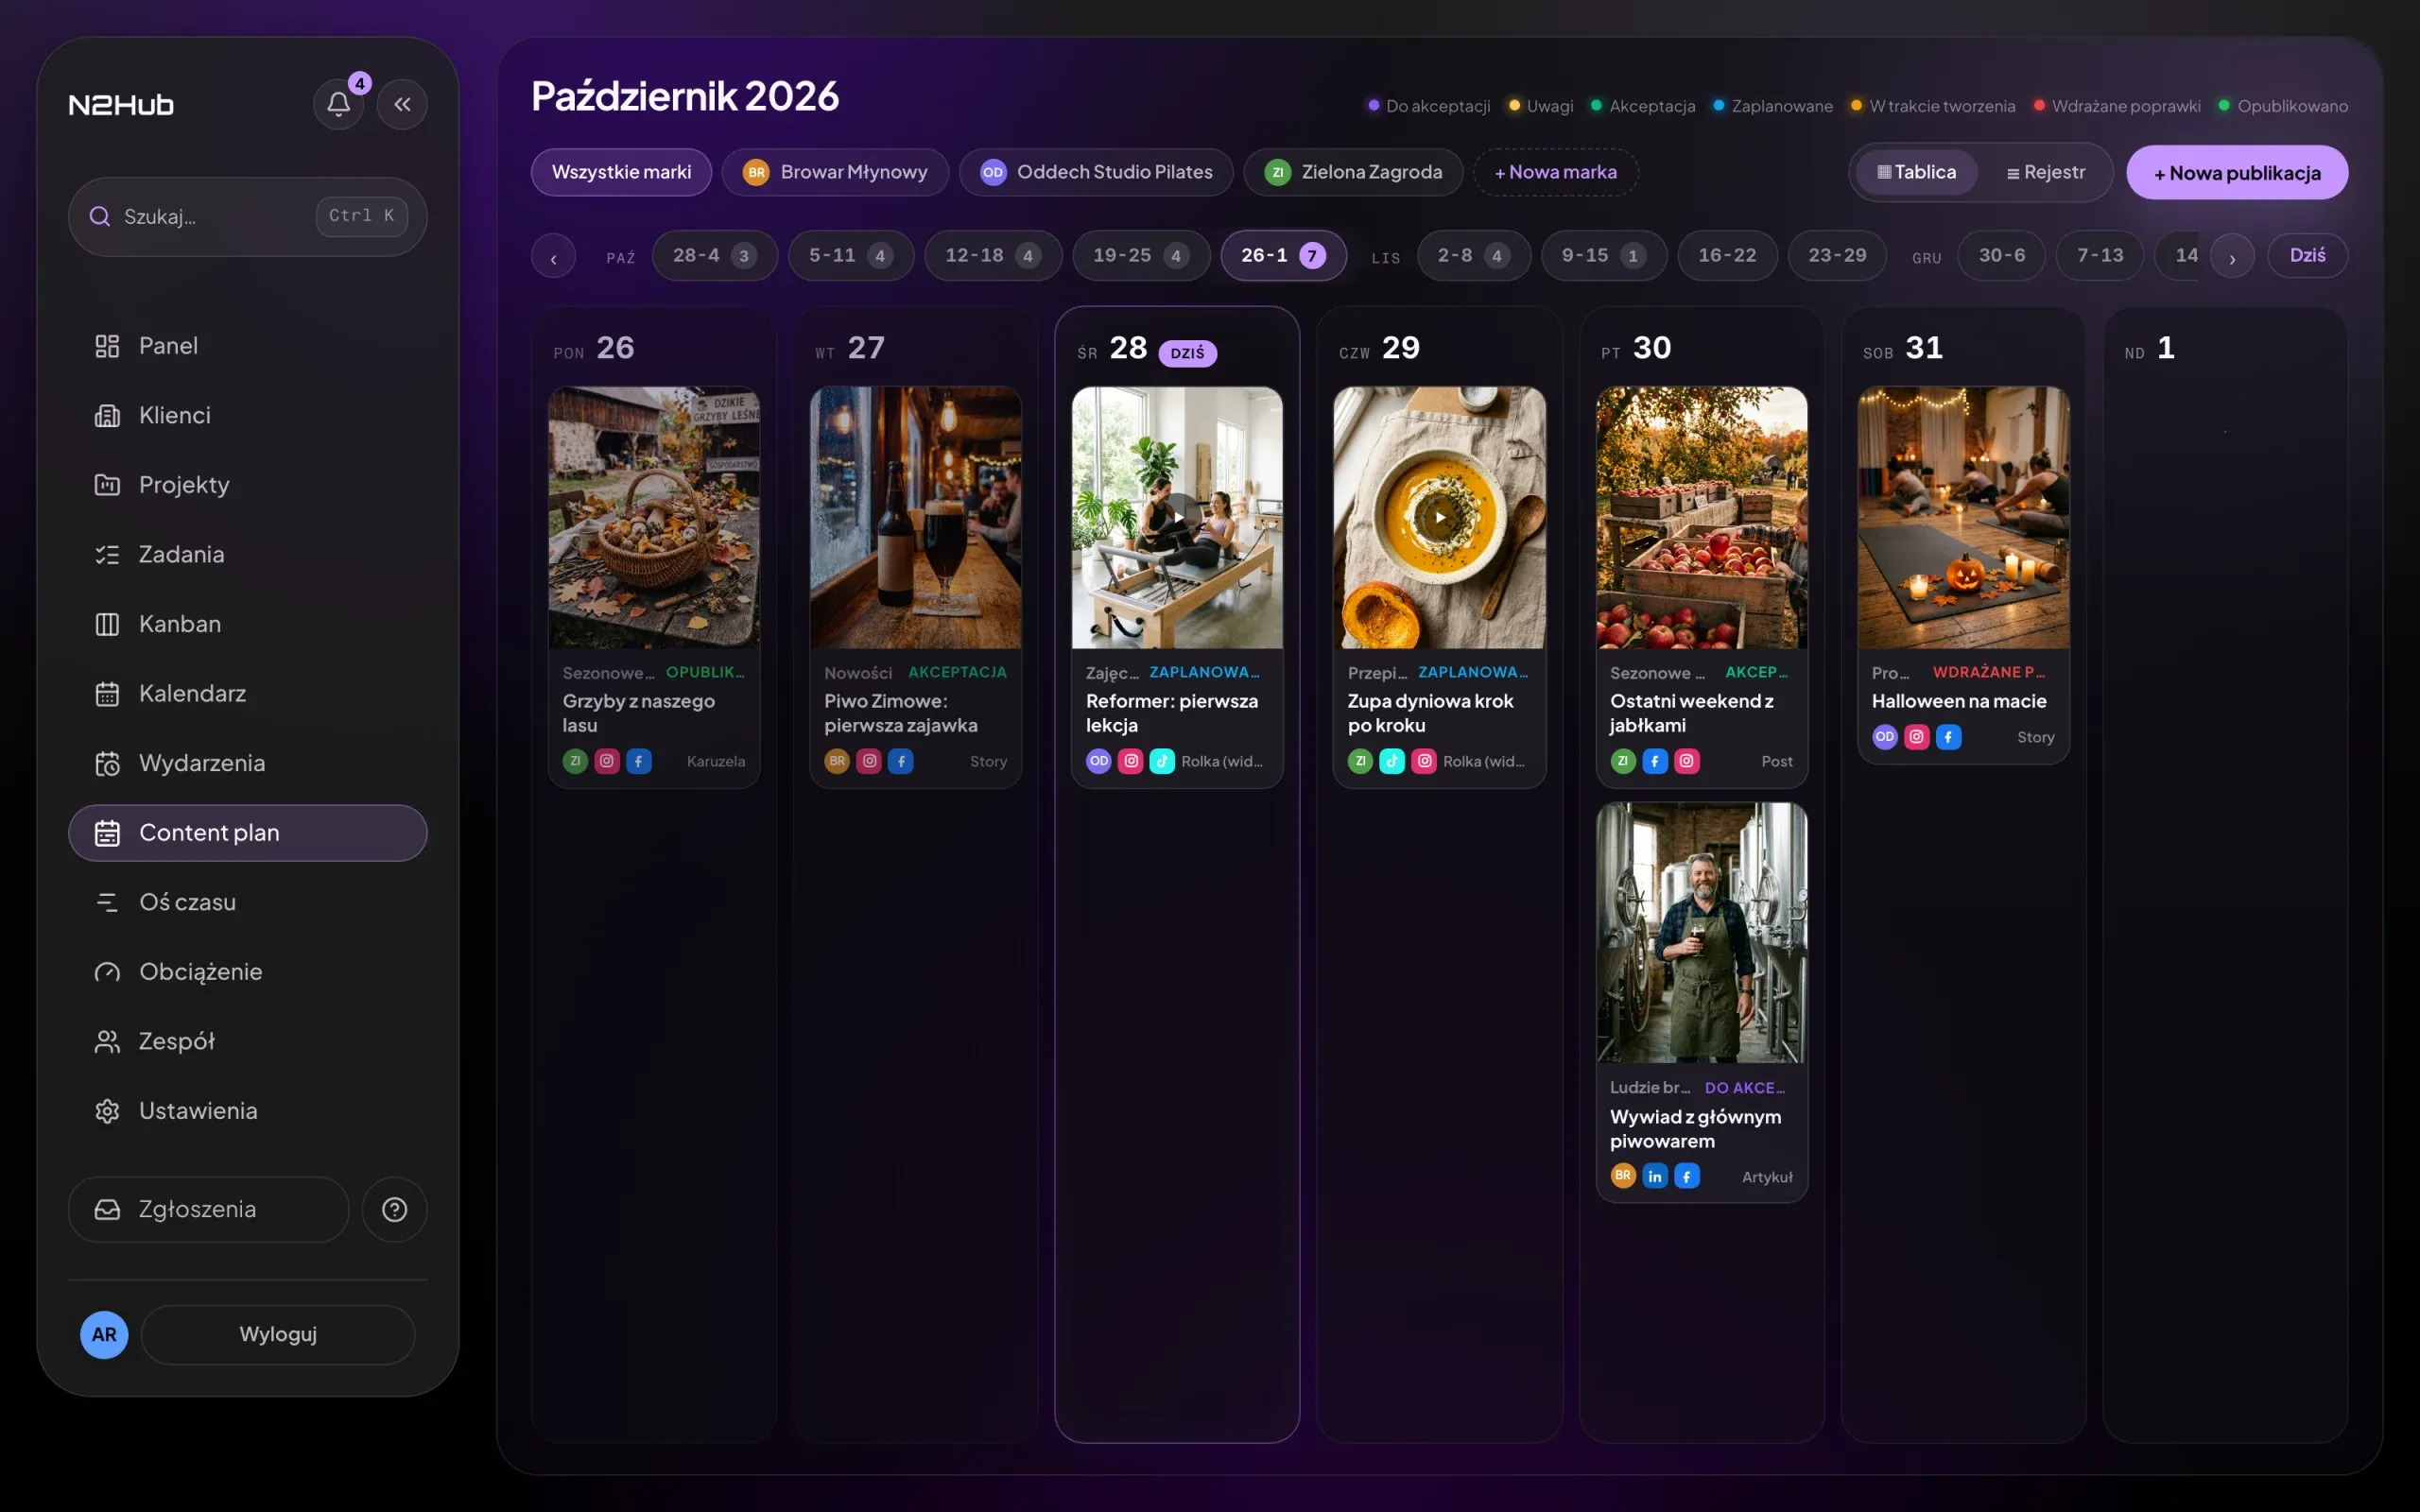Go to previous weeks with left arrow

pyautogui.click(x=553, y=256)
